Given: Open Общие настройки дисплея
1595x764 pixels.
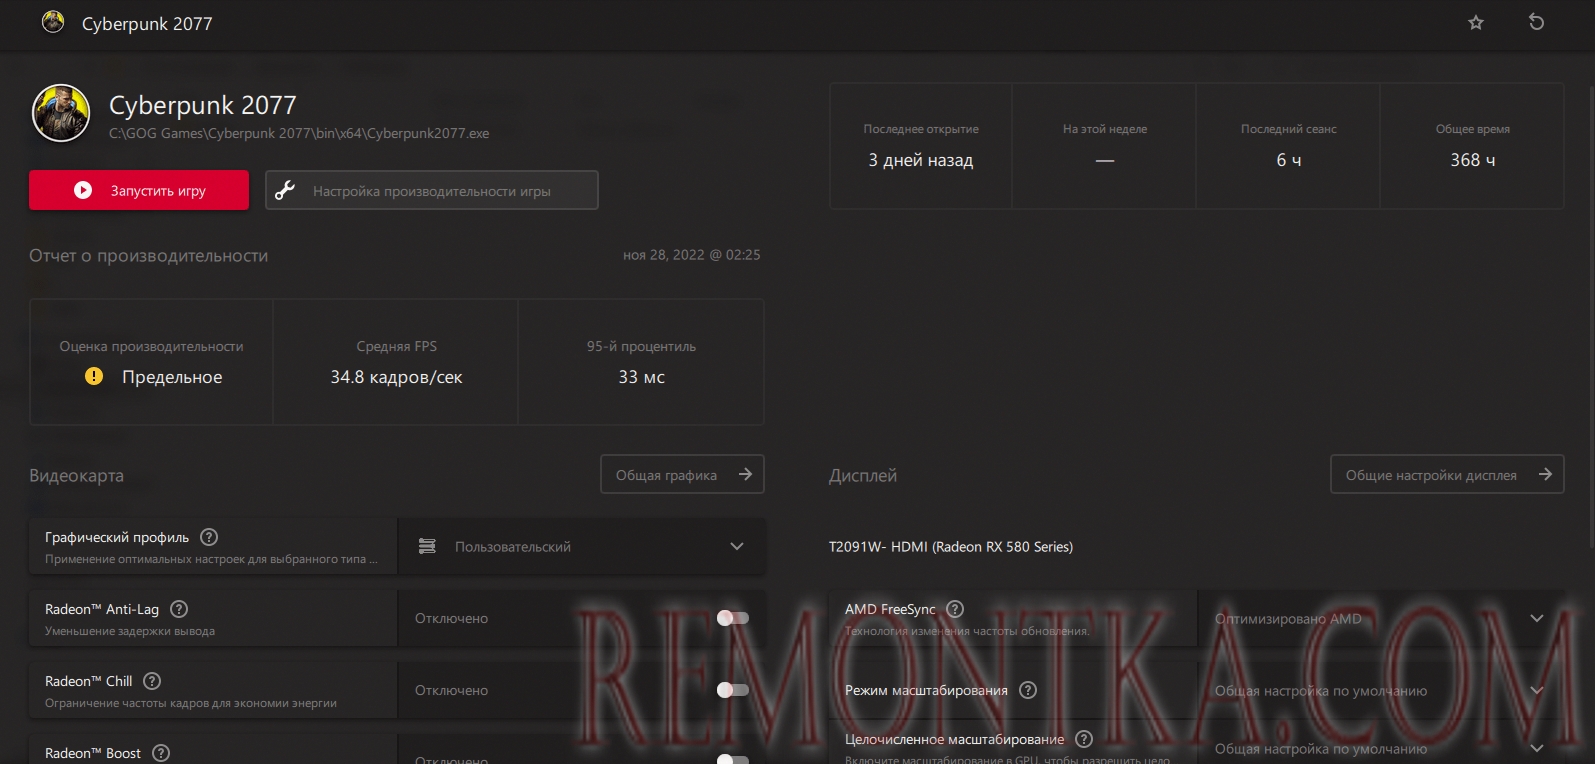Looking at the screenshot, I should click(1447, 474).
